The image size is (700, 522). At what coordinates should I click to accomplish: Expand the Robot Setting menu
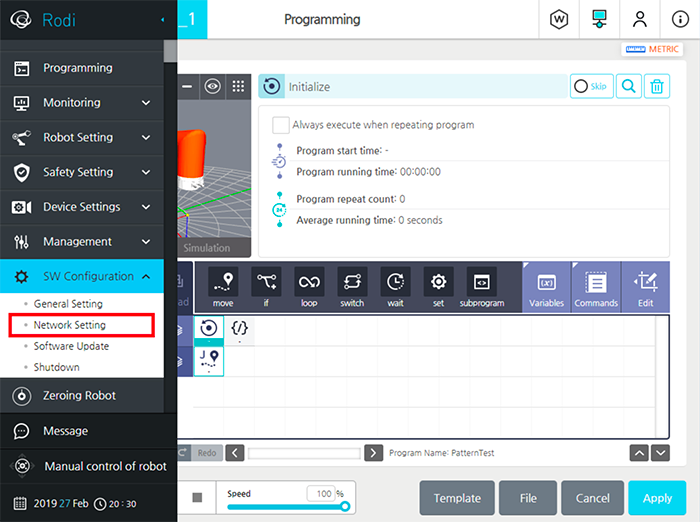click(82, 137)
